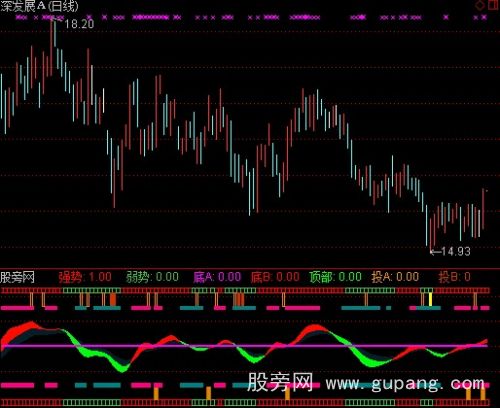Click the 投B: 0 indicator value
Screen dimensions: 500x408
(455, 277)
